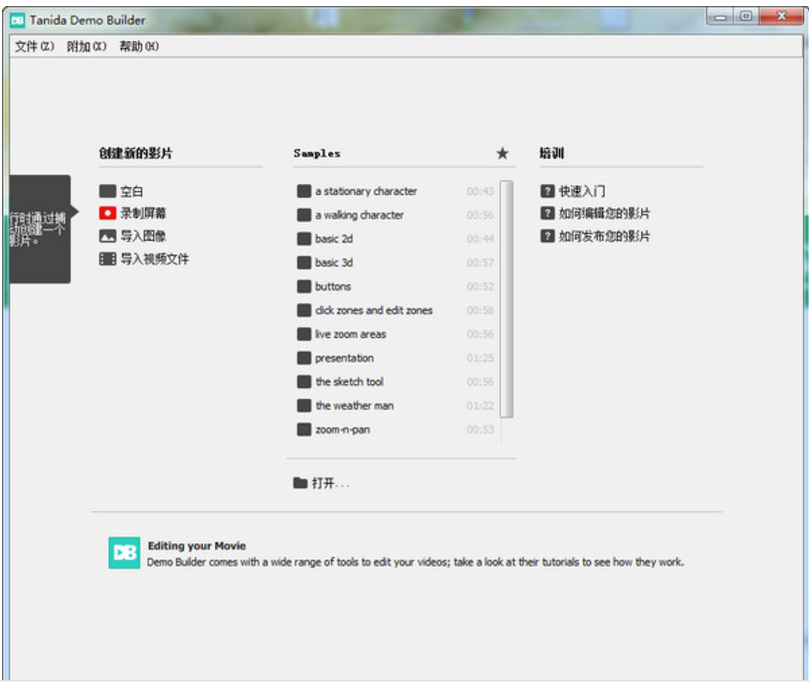Click the question mark icon for 快速入门
Image resolution: width=809 pixels, height=684 pixels.
(x=547, y=191)
